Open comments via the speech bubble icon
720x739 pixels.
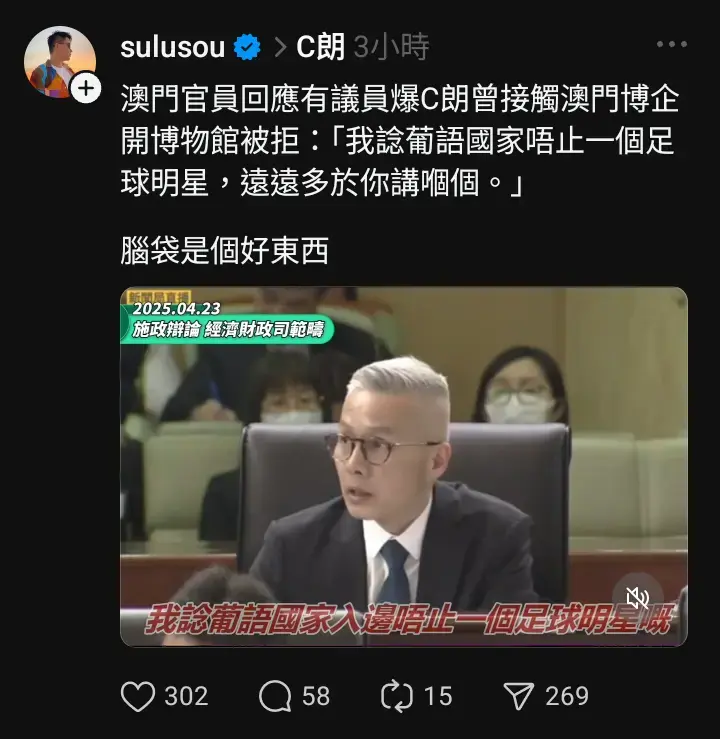275,696
